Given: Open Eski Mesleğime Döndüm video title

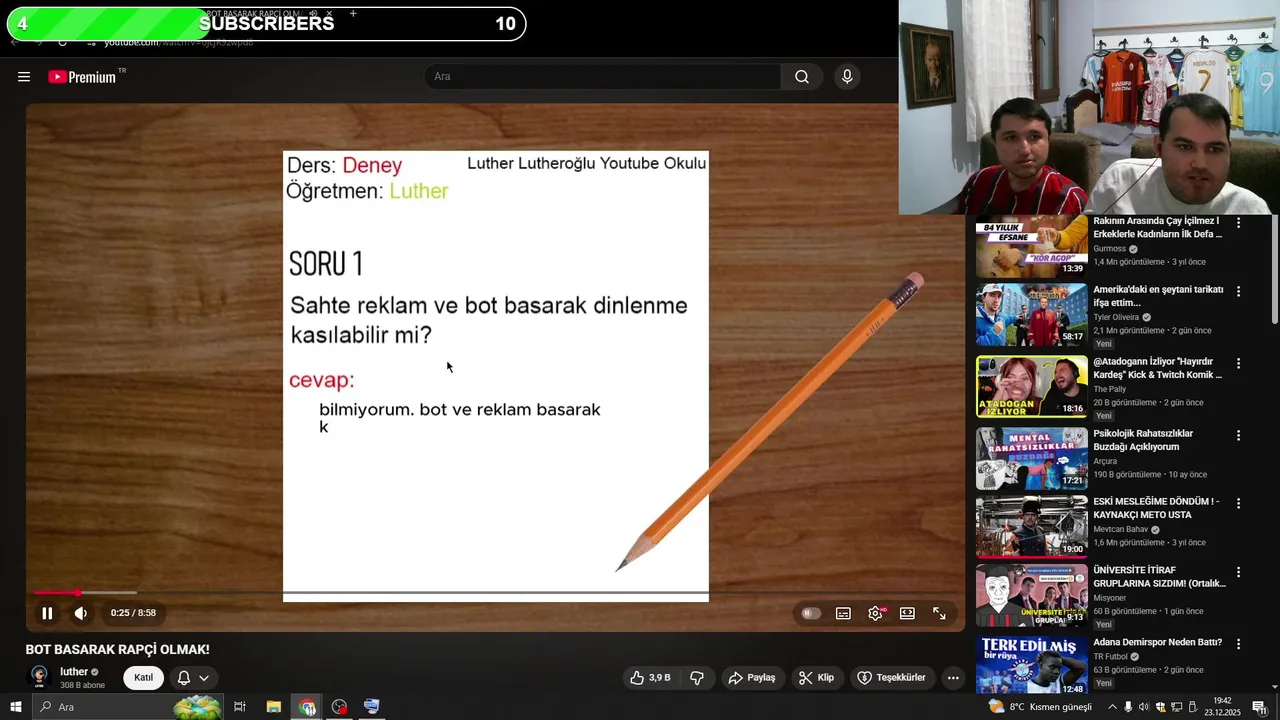Looking at the screenshot, I should point(1156,508).
